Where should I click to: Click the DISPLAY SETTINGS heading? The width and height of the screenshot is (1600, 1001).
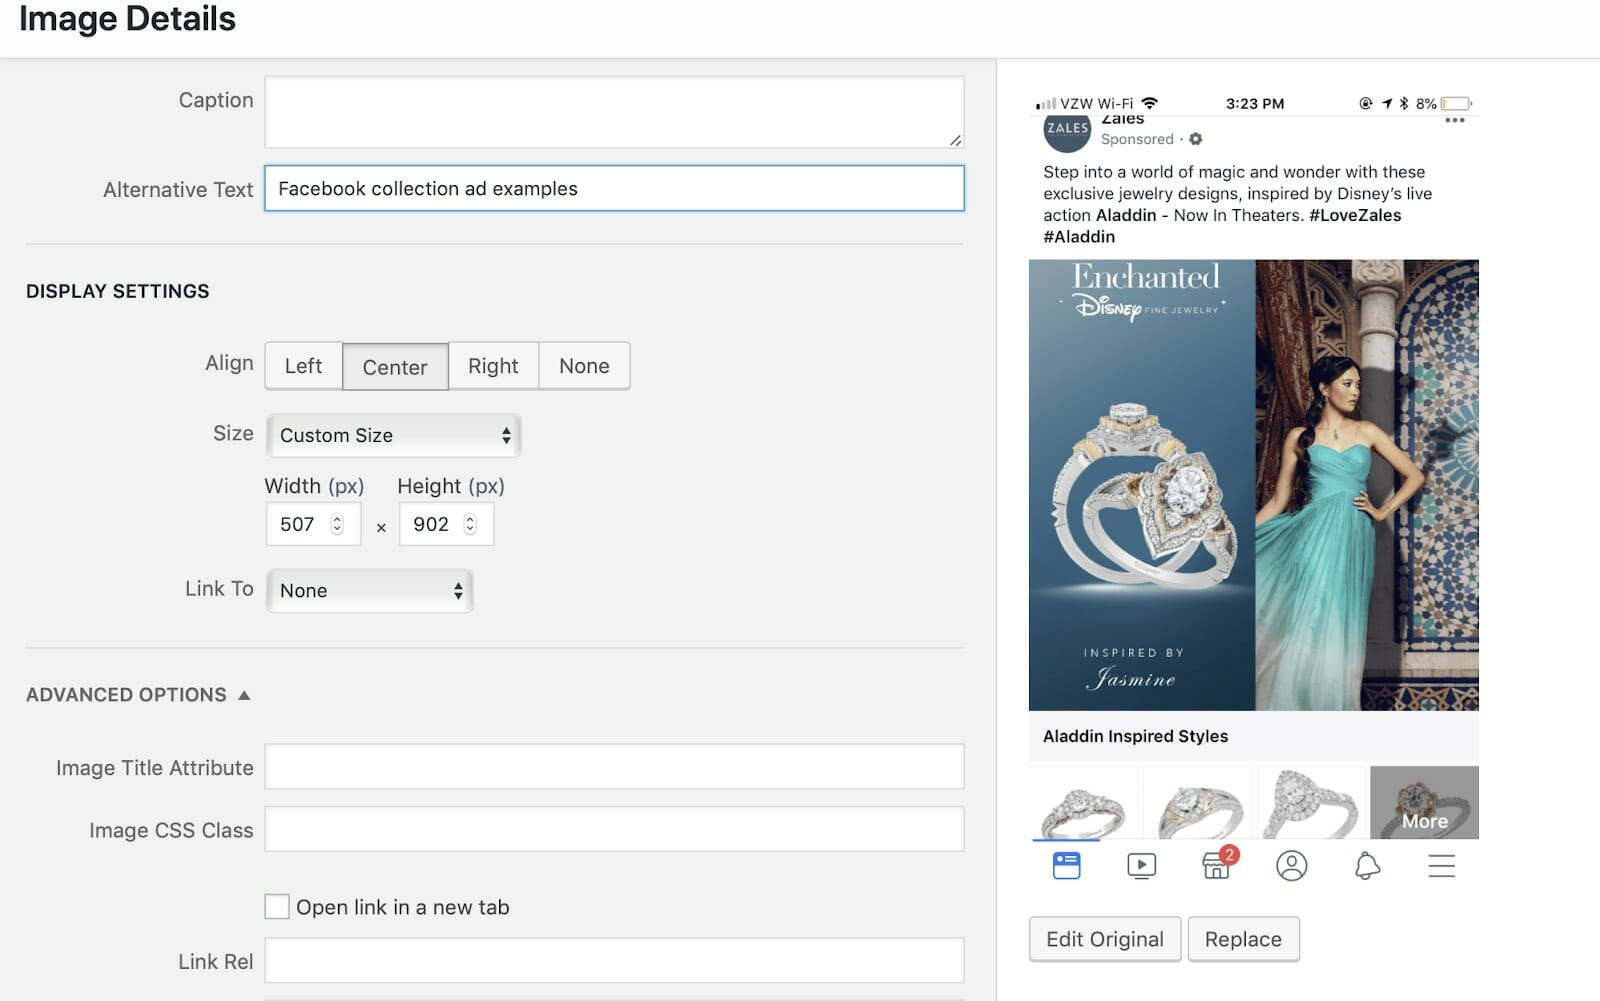(118, 291)
